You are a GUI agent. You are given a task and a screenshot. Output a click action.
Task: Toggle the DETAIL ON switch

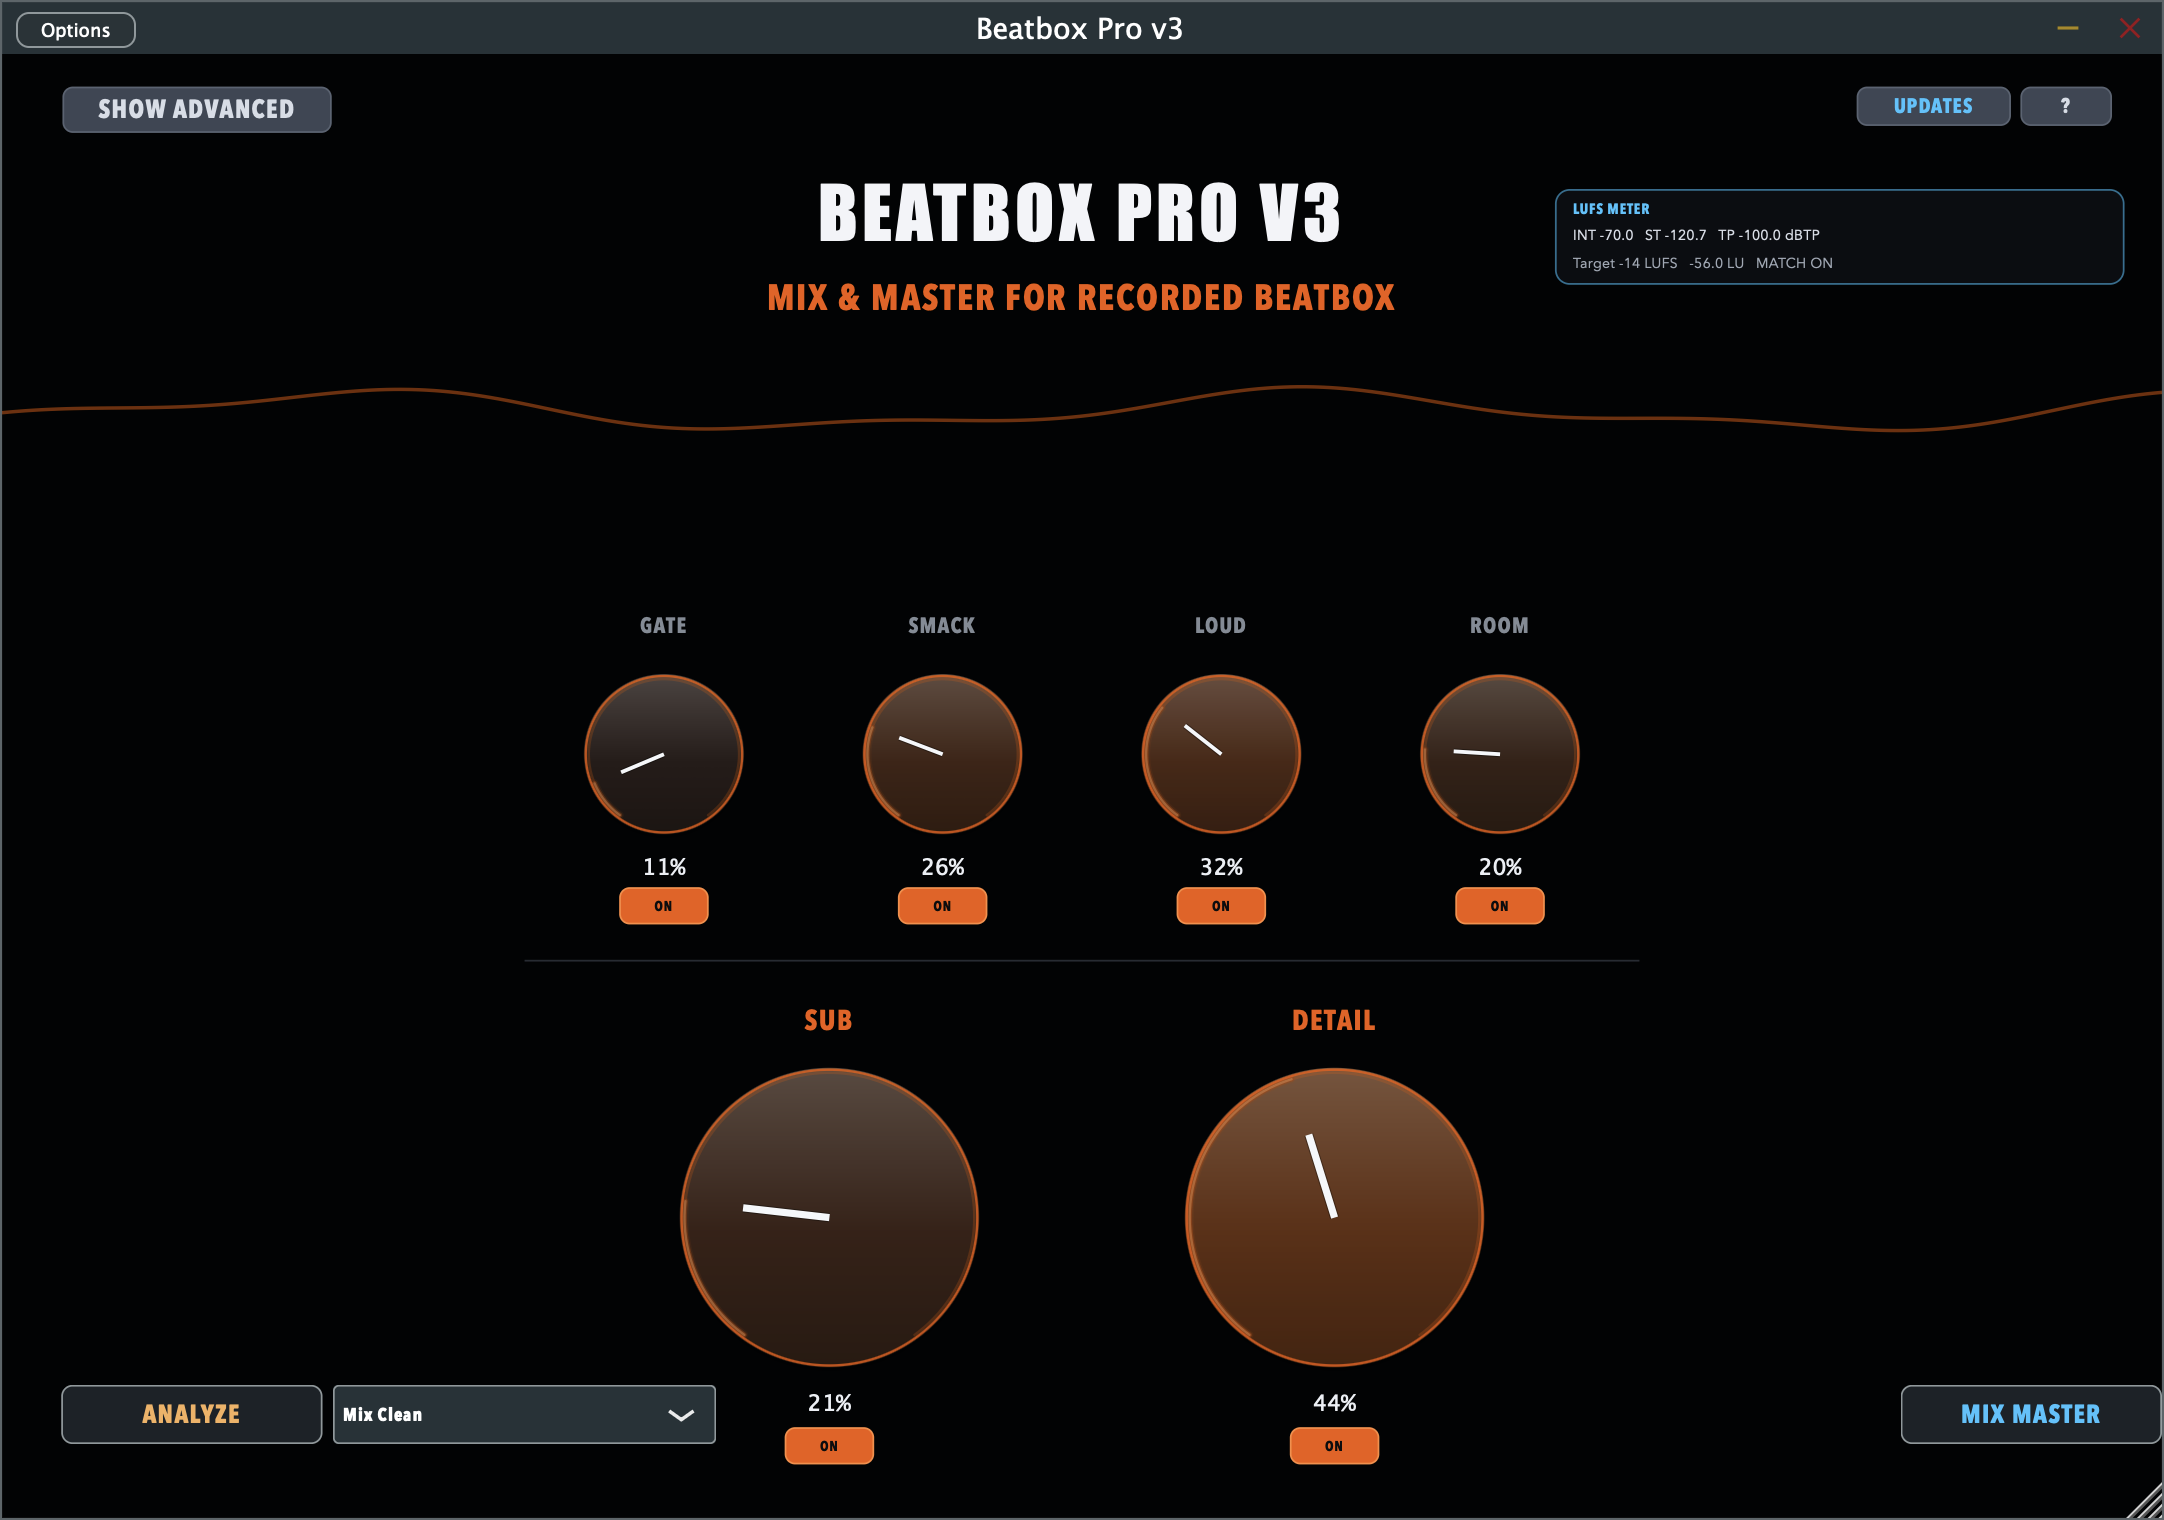click(1334, 1446)
